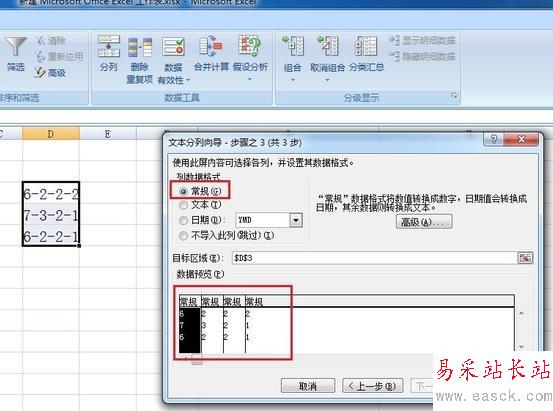Click the Filter funnel icon
The image size is (553, 411).
(16, 47)
